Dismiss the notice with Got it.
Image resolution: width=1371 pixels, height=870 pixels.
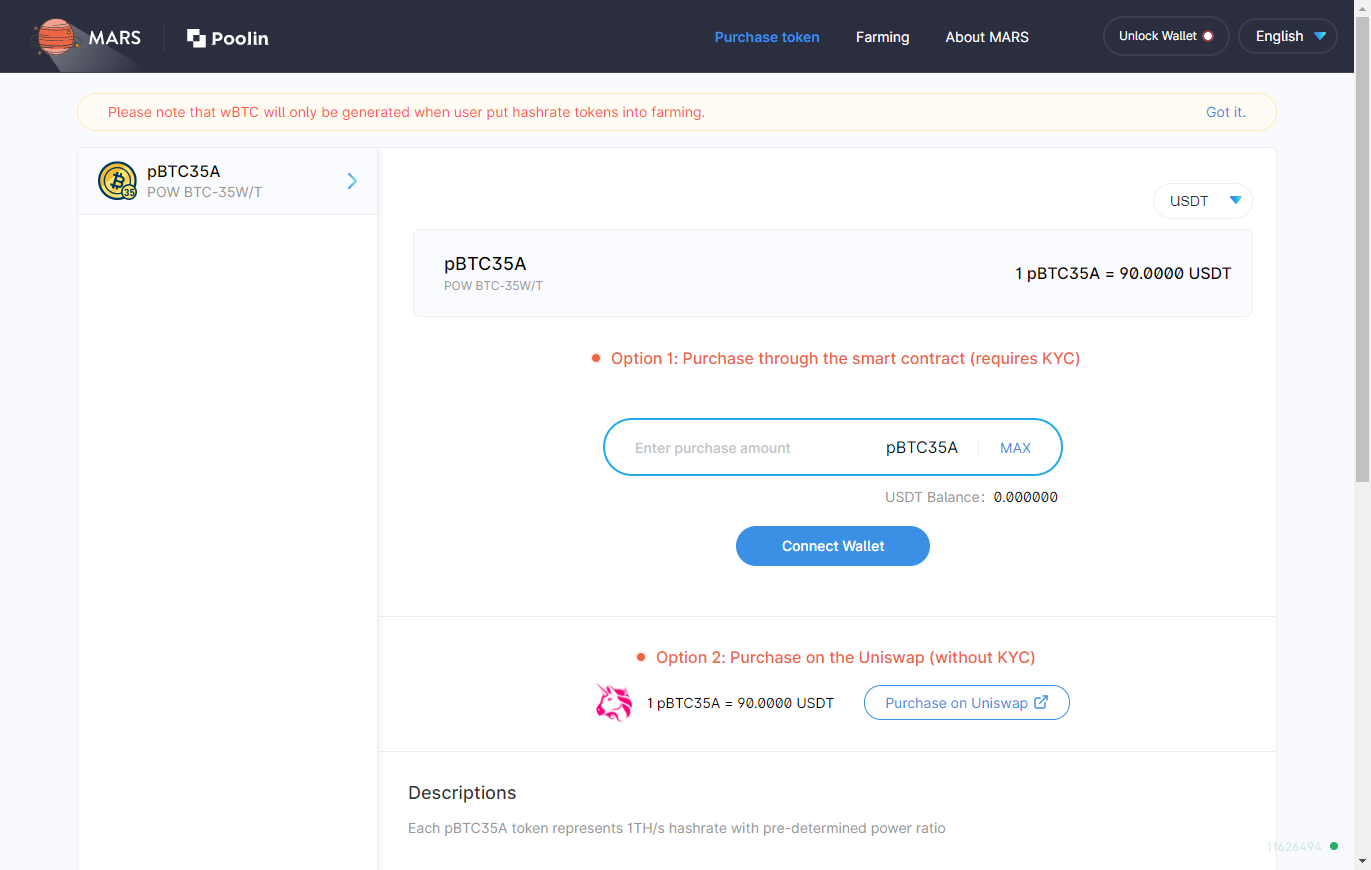(x=1226, y=112)
